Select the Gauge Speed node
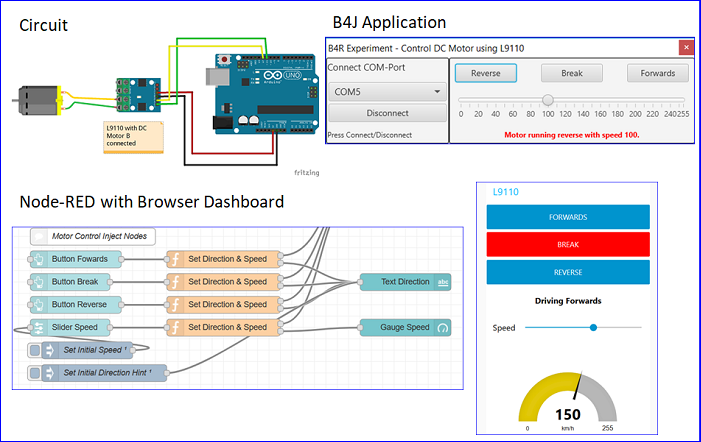The image size is (701, 442). click(405, 328)
